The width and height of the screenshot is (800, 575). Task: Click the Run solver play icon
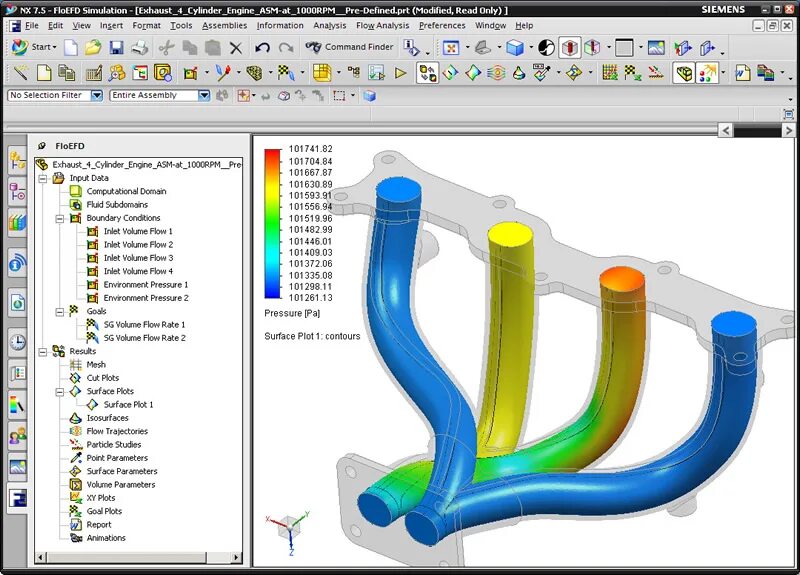coord(401,73)
